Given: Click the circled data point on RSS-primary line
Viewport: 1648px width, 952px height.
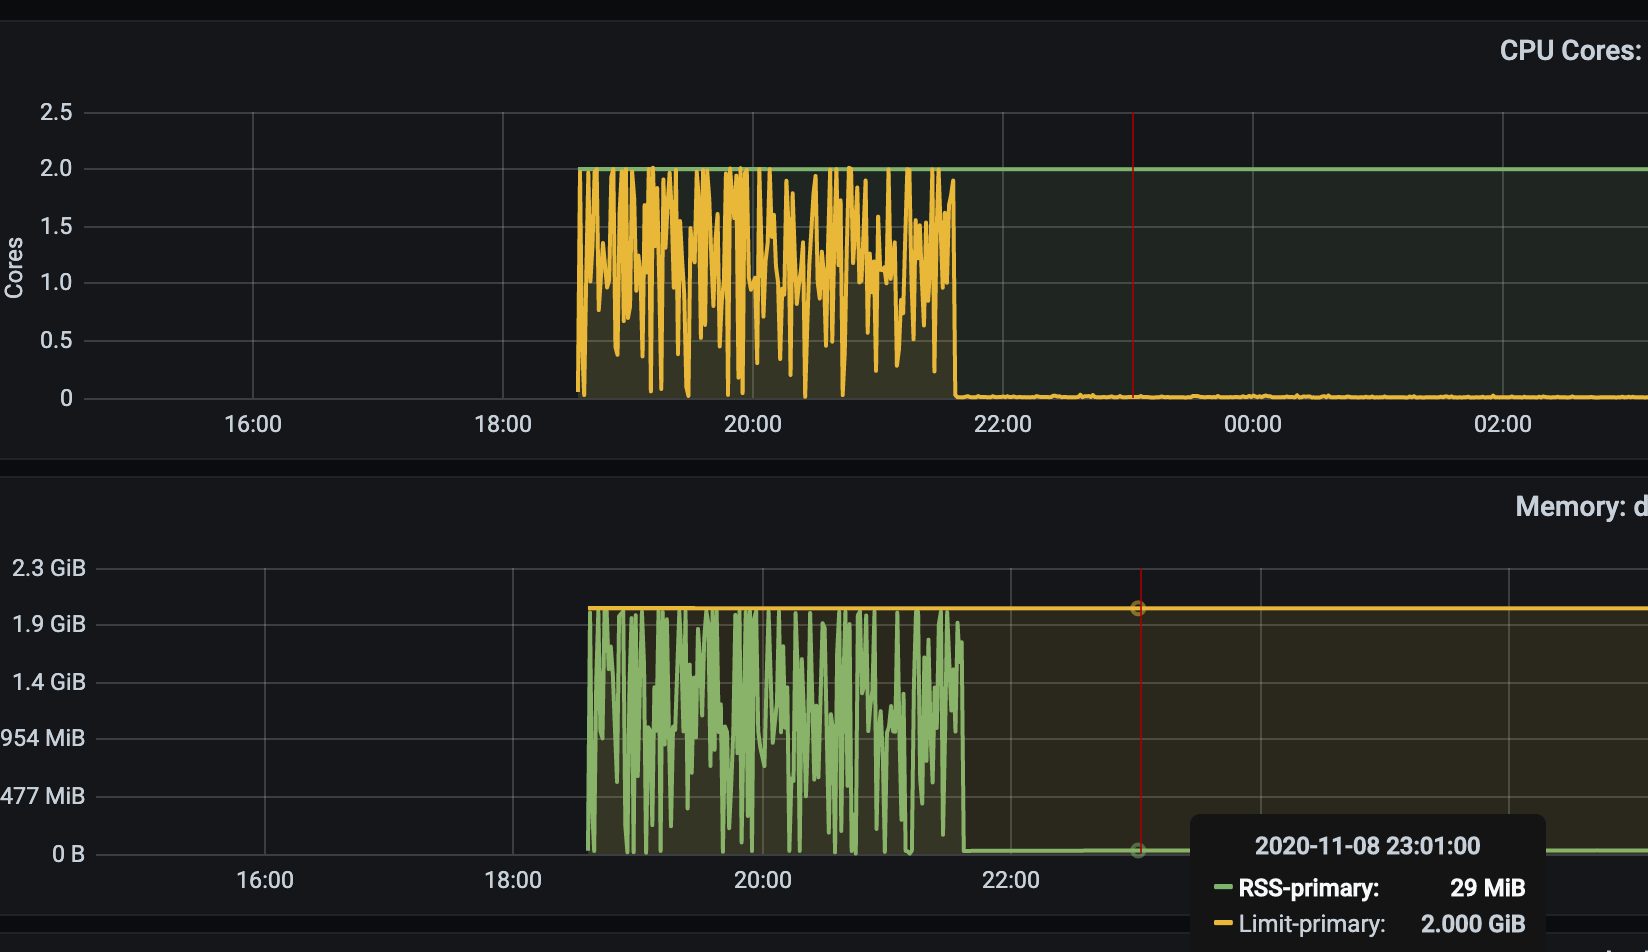Looking at the screenshot, I should coord(1138,848).
